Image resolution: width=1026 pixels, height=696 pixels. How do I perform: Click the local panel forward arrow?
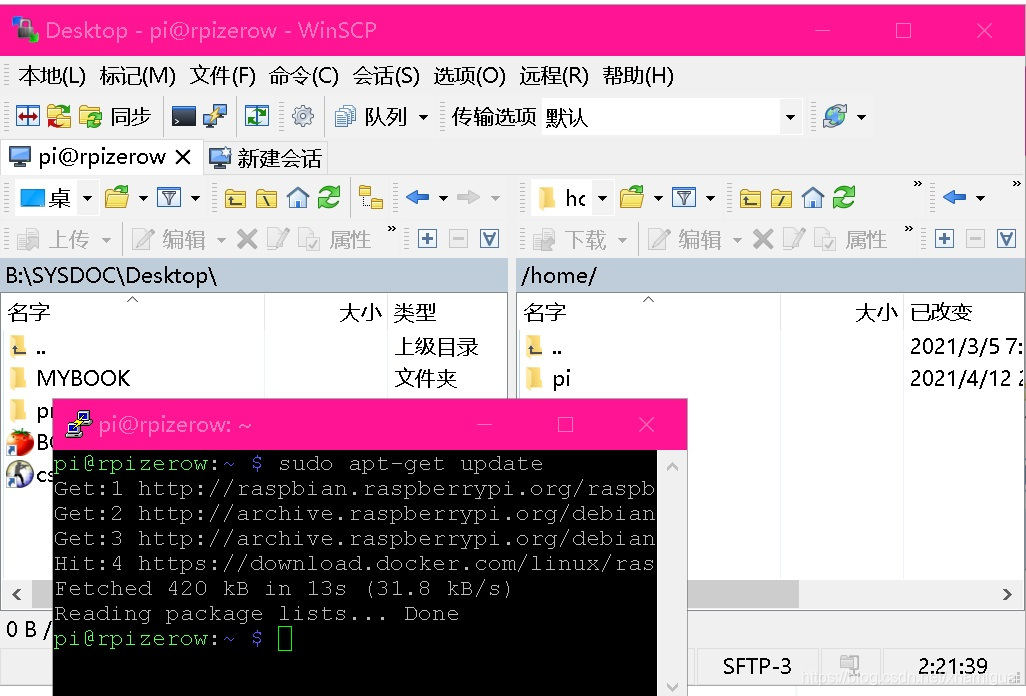pyautogui.click(x=469, y=197)
